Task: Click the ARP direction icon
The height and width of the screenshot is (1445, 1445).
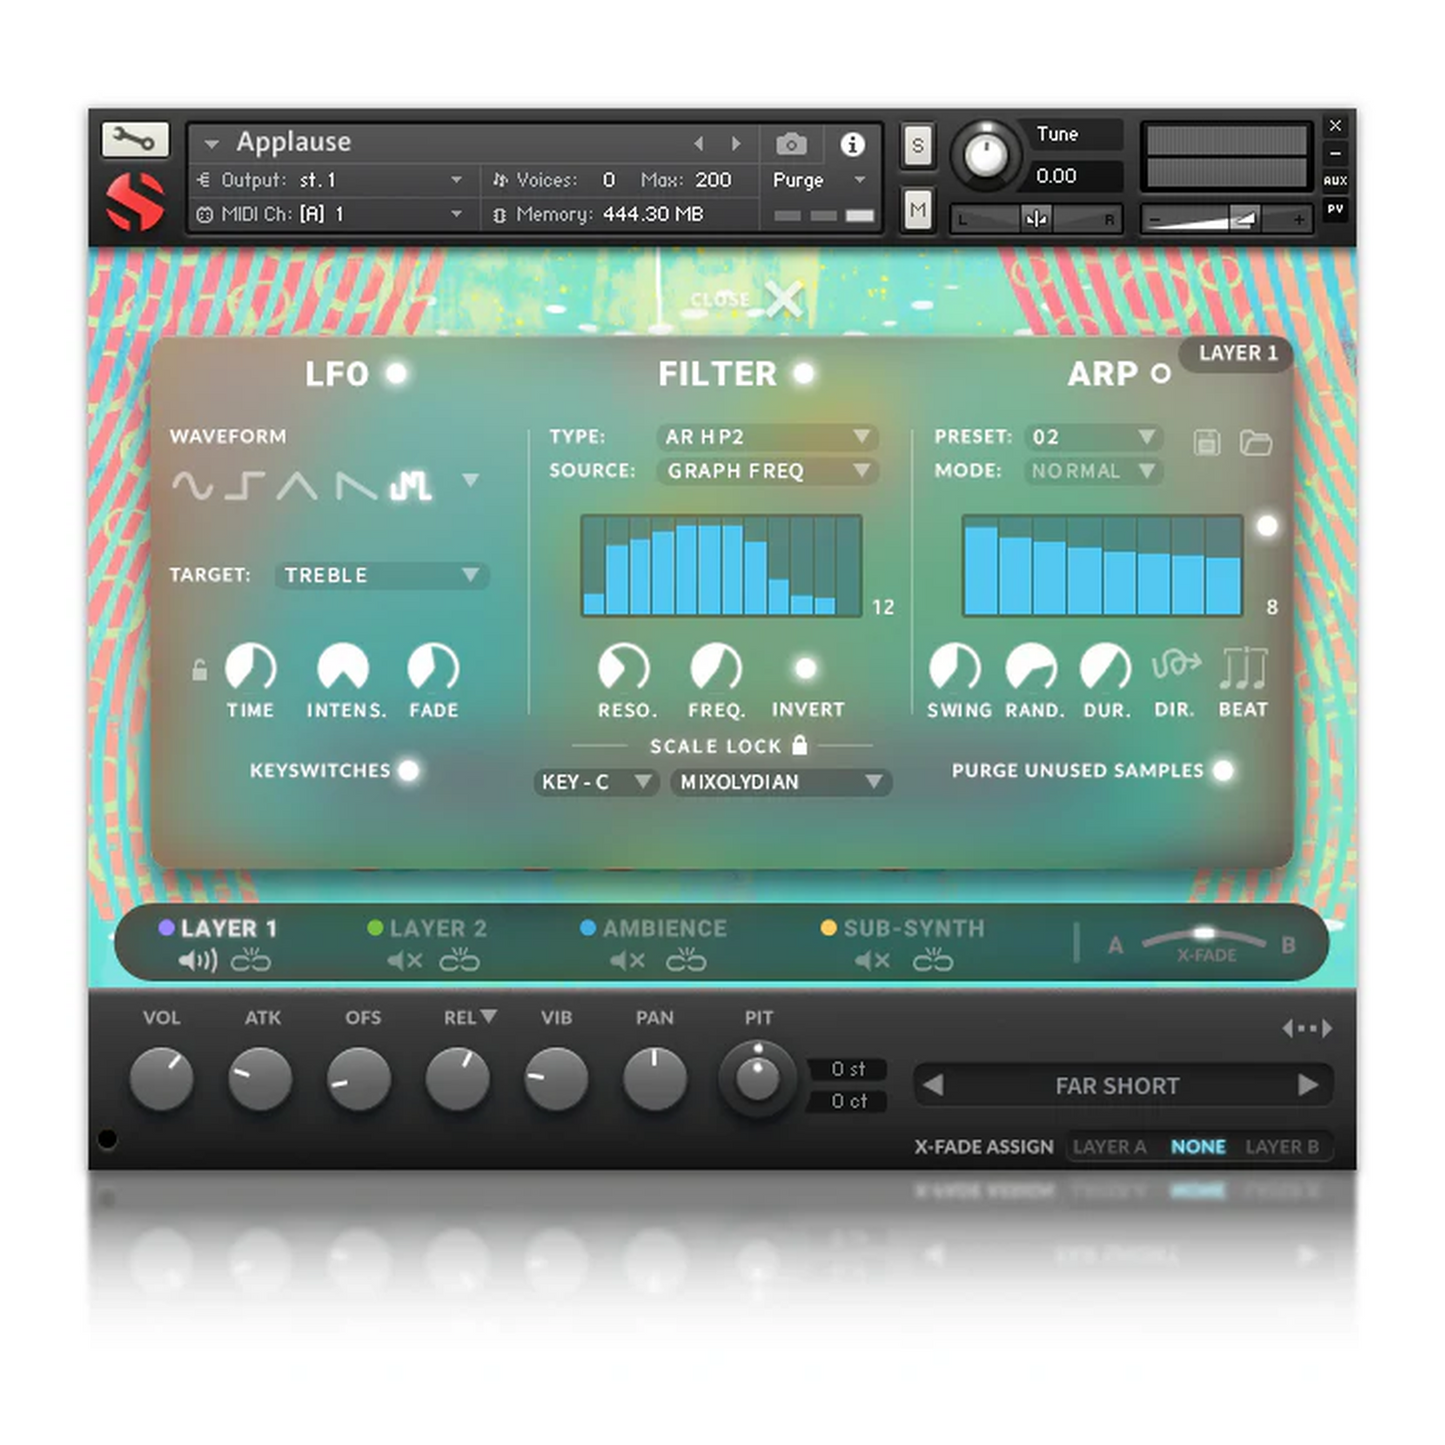Action: click(1175, 667)
